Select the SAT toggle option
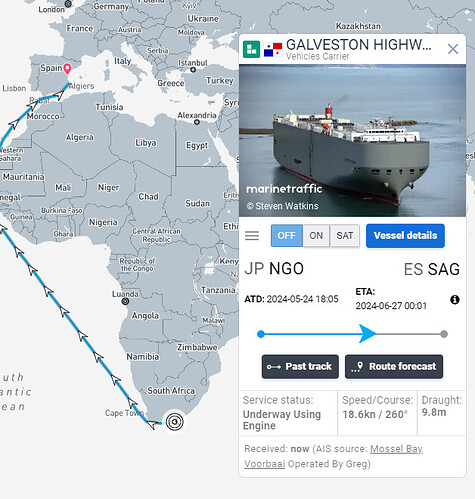The width and height of the screenshot is (475, 499). click(x=345, y=236)
